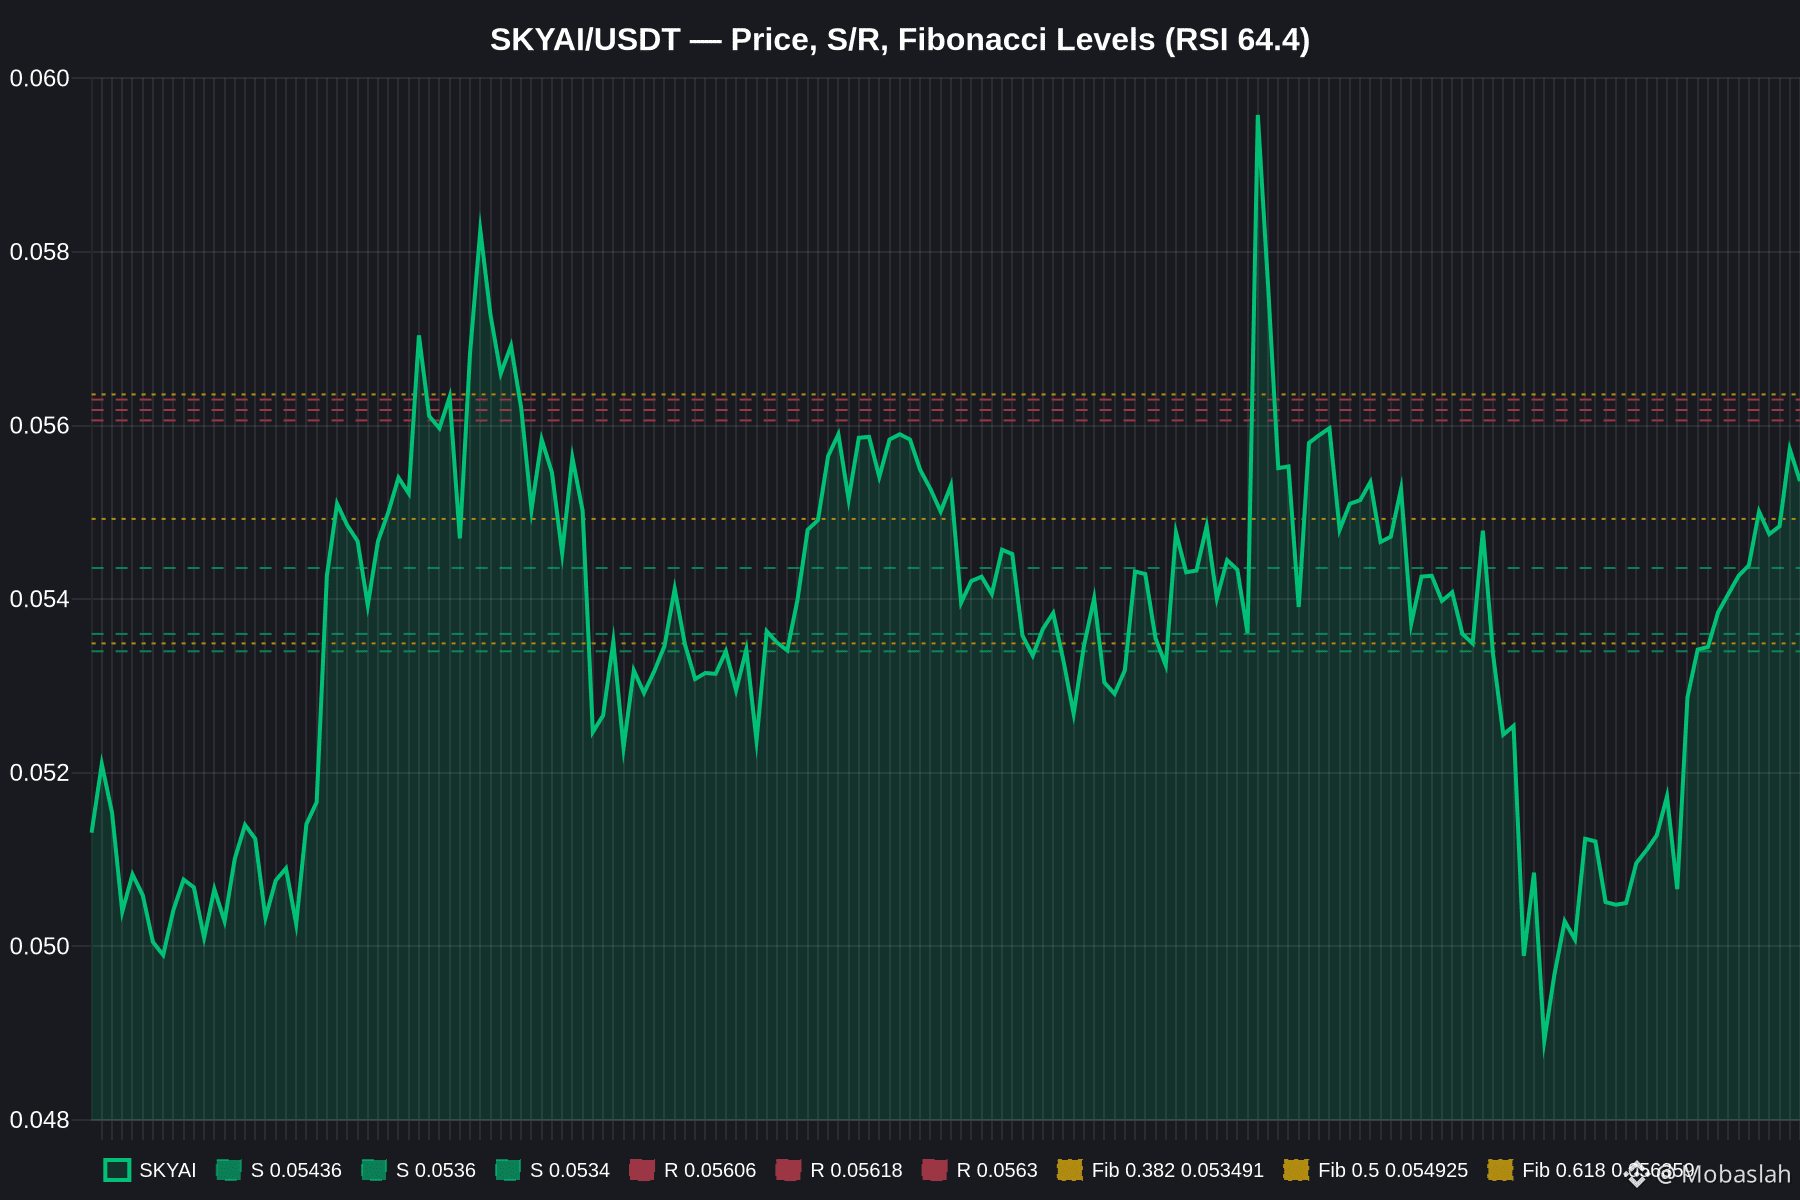1800x1200 pixels.
Task: Toggle the S 0.0536 support legend swatch
Action: 374,1170
